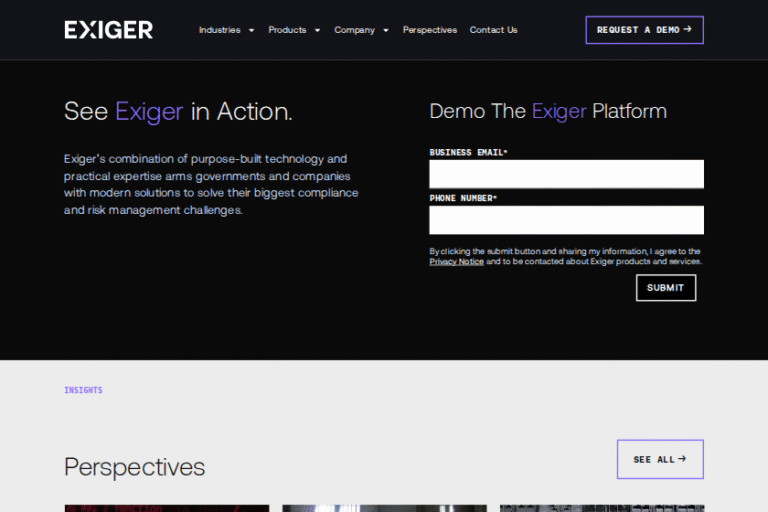The image size is (768, 512).
Task: Open the Industries navigation menu
Action: [219, 30]
